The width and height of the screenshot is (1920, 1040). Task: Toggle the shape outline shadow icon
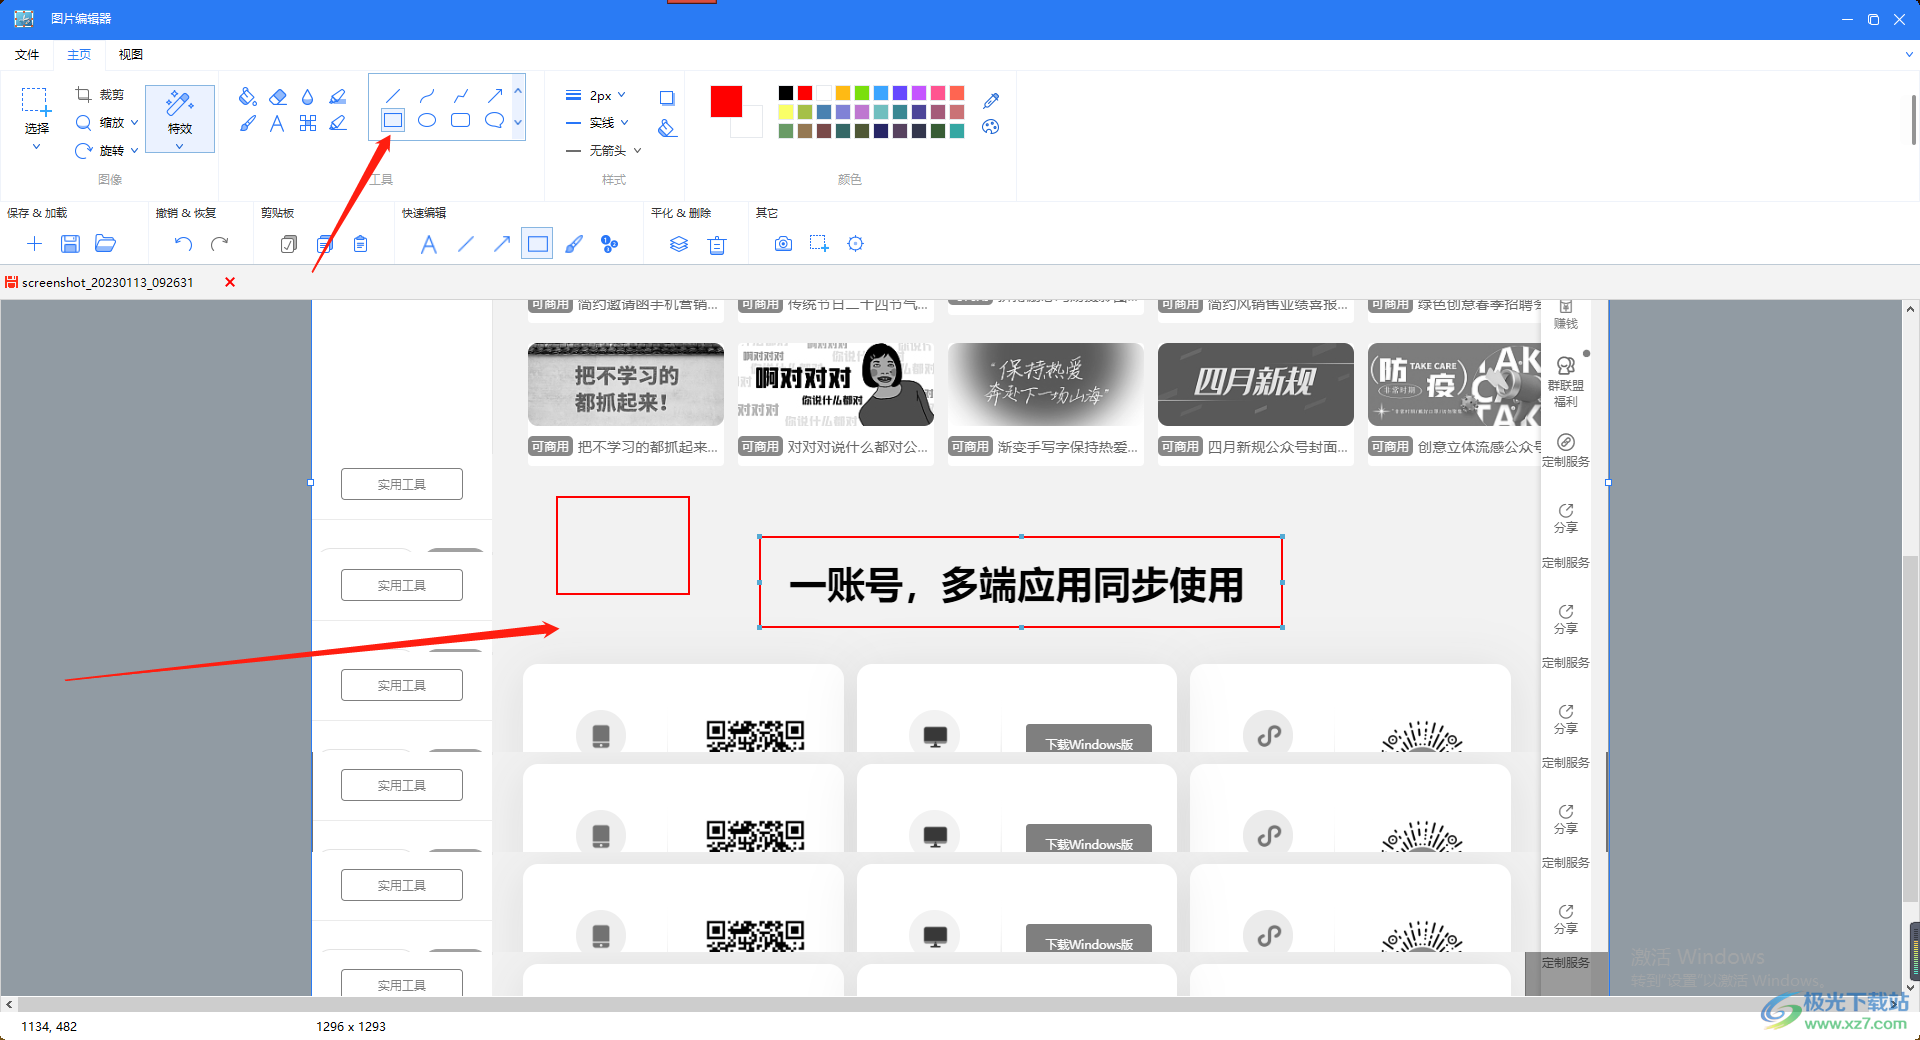click(x=667, y=98)
